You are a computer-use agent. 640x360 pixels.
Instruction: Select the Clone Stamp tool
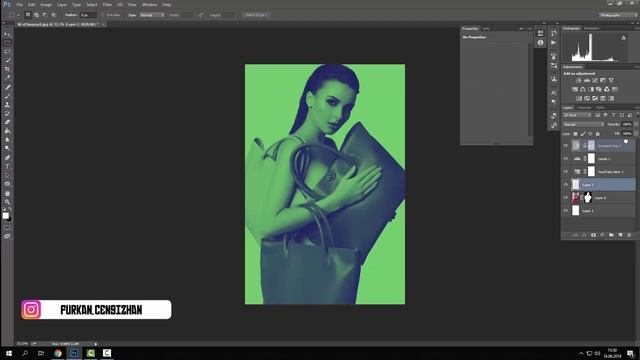tap(7, 104)
